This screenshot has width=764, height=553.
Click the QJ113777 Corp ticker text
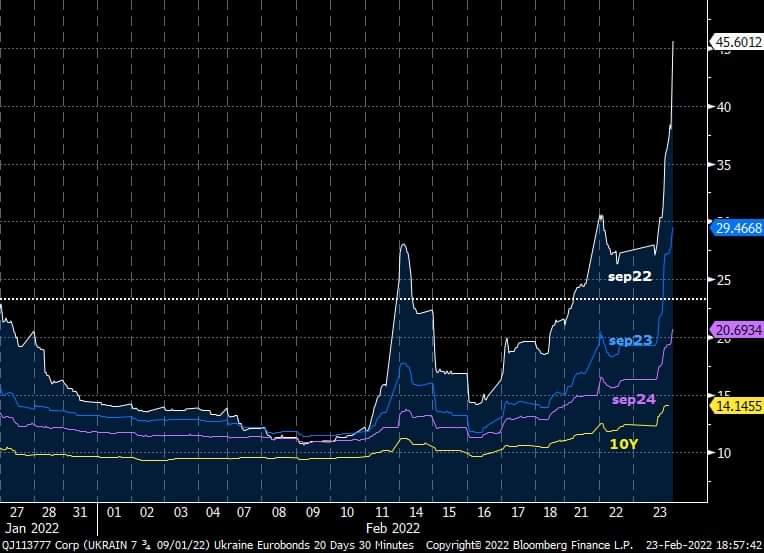point(40,545)
